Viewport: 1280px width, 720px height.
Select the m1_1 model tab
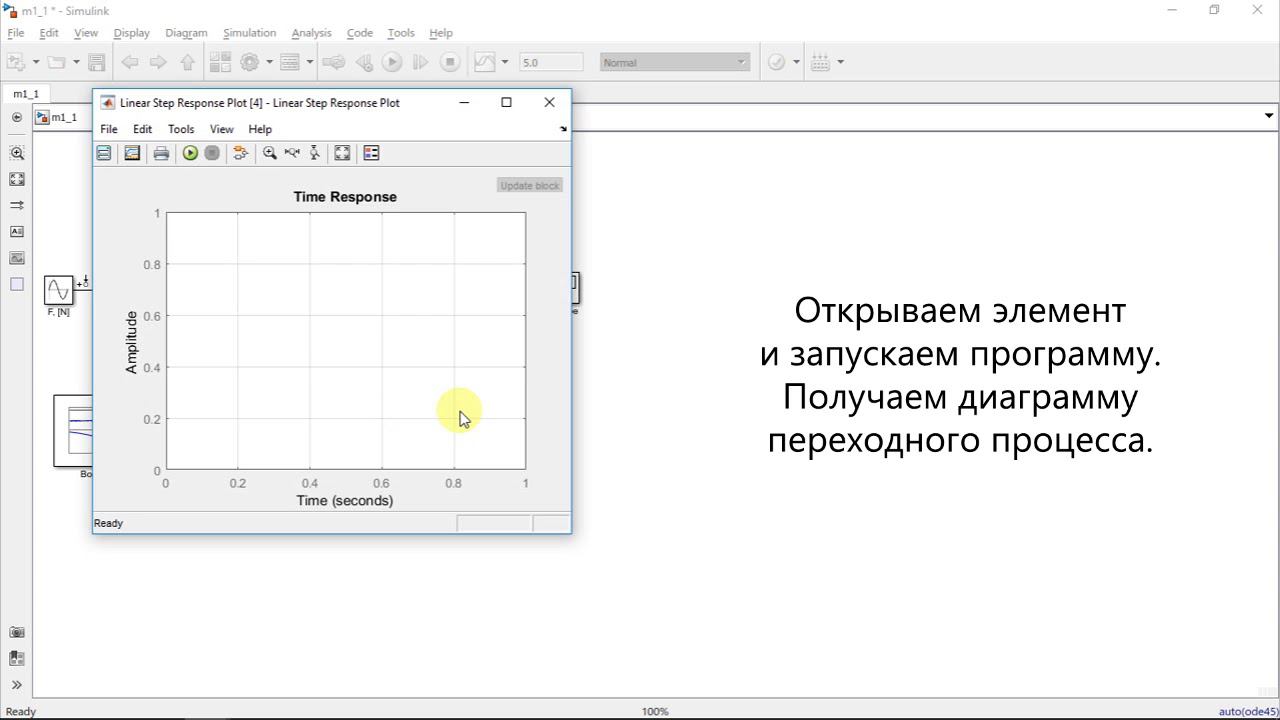(x=26, y=94)
